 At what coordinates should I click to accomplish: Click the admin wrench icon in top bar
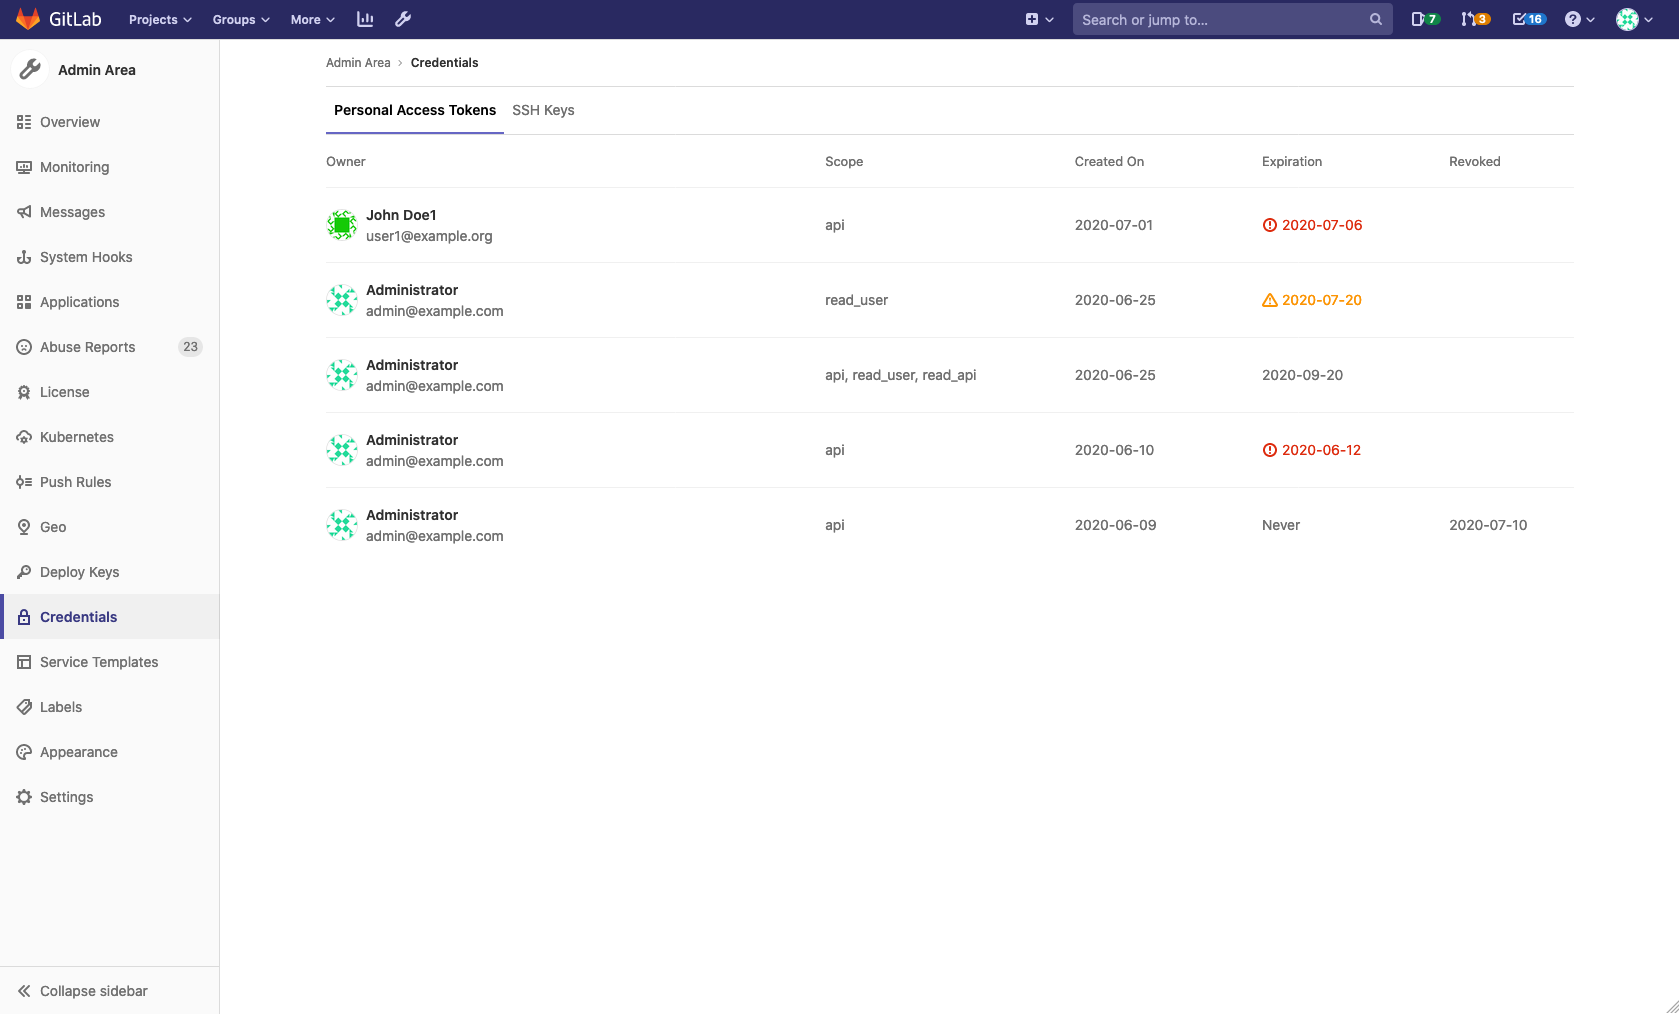point(402,18)
